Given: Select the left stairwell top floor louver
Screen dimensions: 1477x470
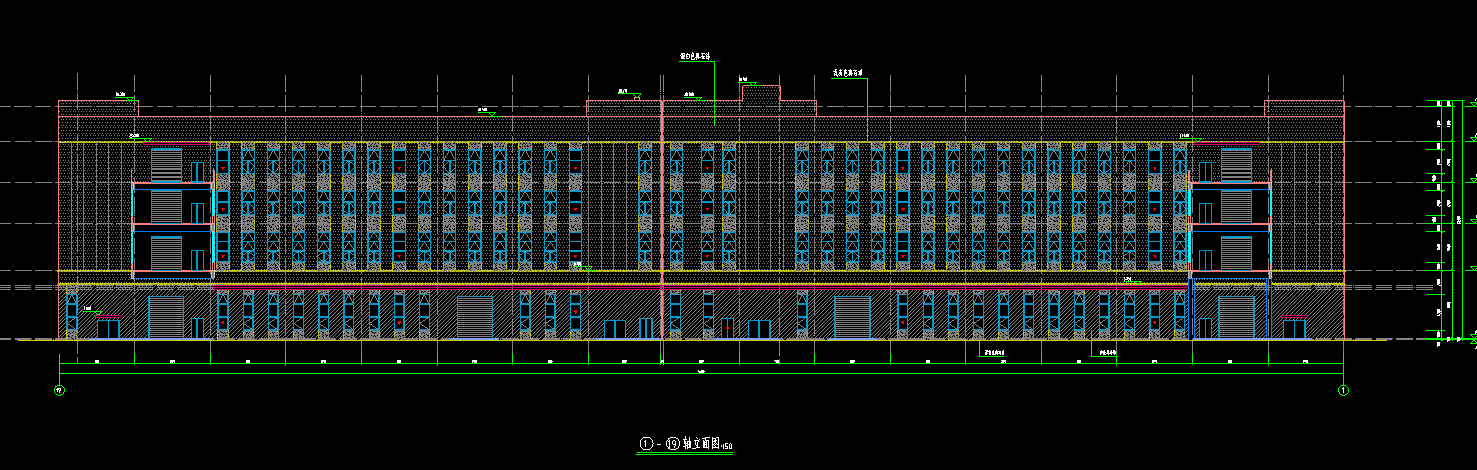Looking at the screenshot, I should coord(166,164).
